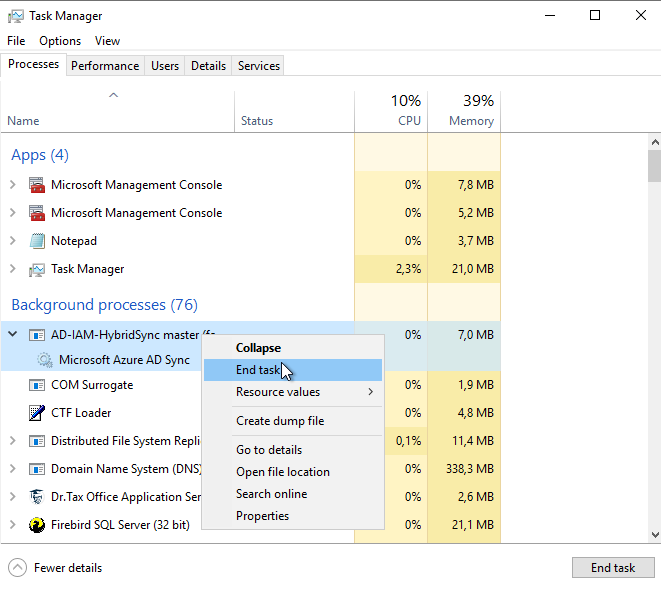Screen dimensions: 661x589
Task: Click the Dr.Tax Office Application Server icon
Action: (37, 497)
